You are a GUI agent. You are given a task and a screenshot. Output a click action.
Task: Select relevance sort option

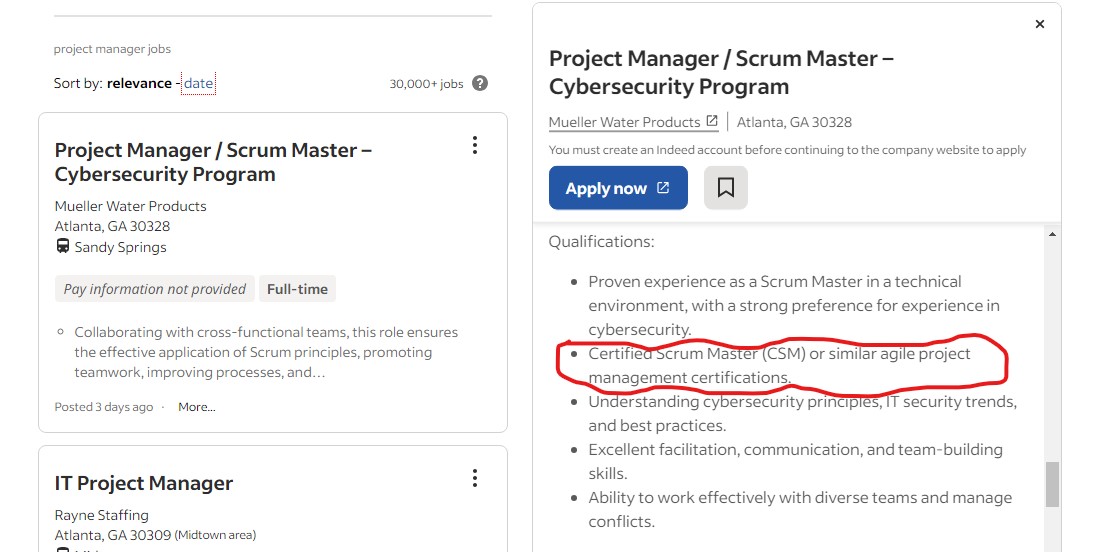(139, 83)
